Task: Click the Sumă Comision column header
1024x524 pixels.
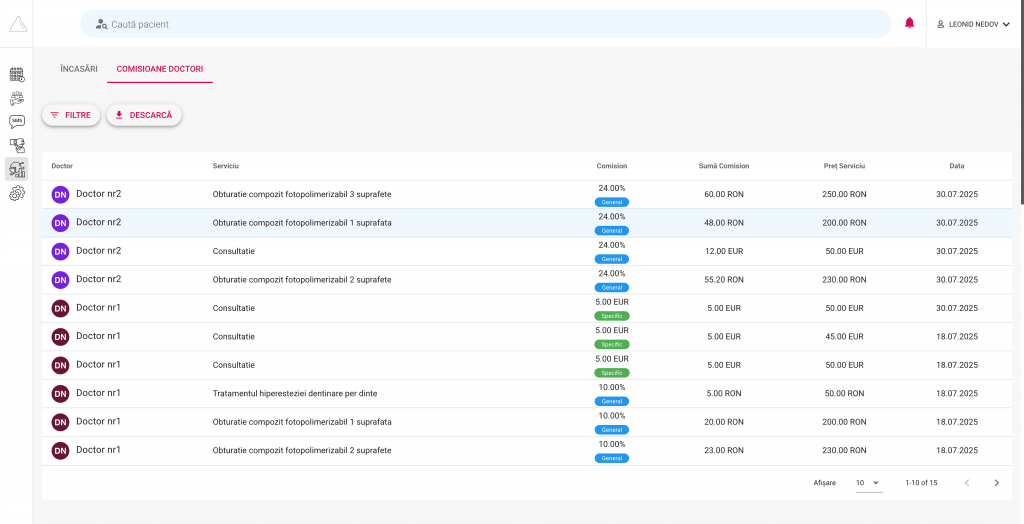Action: click(x=723, y=166)
